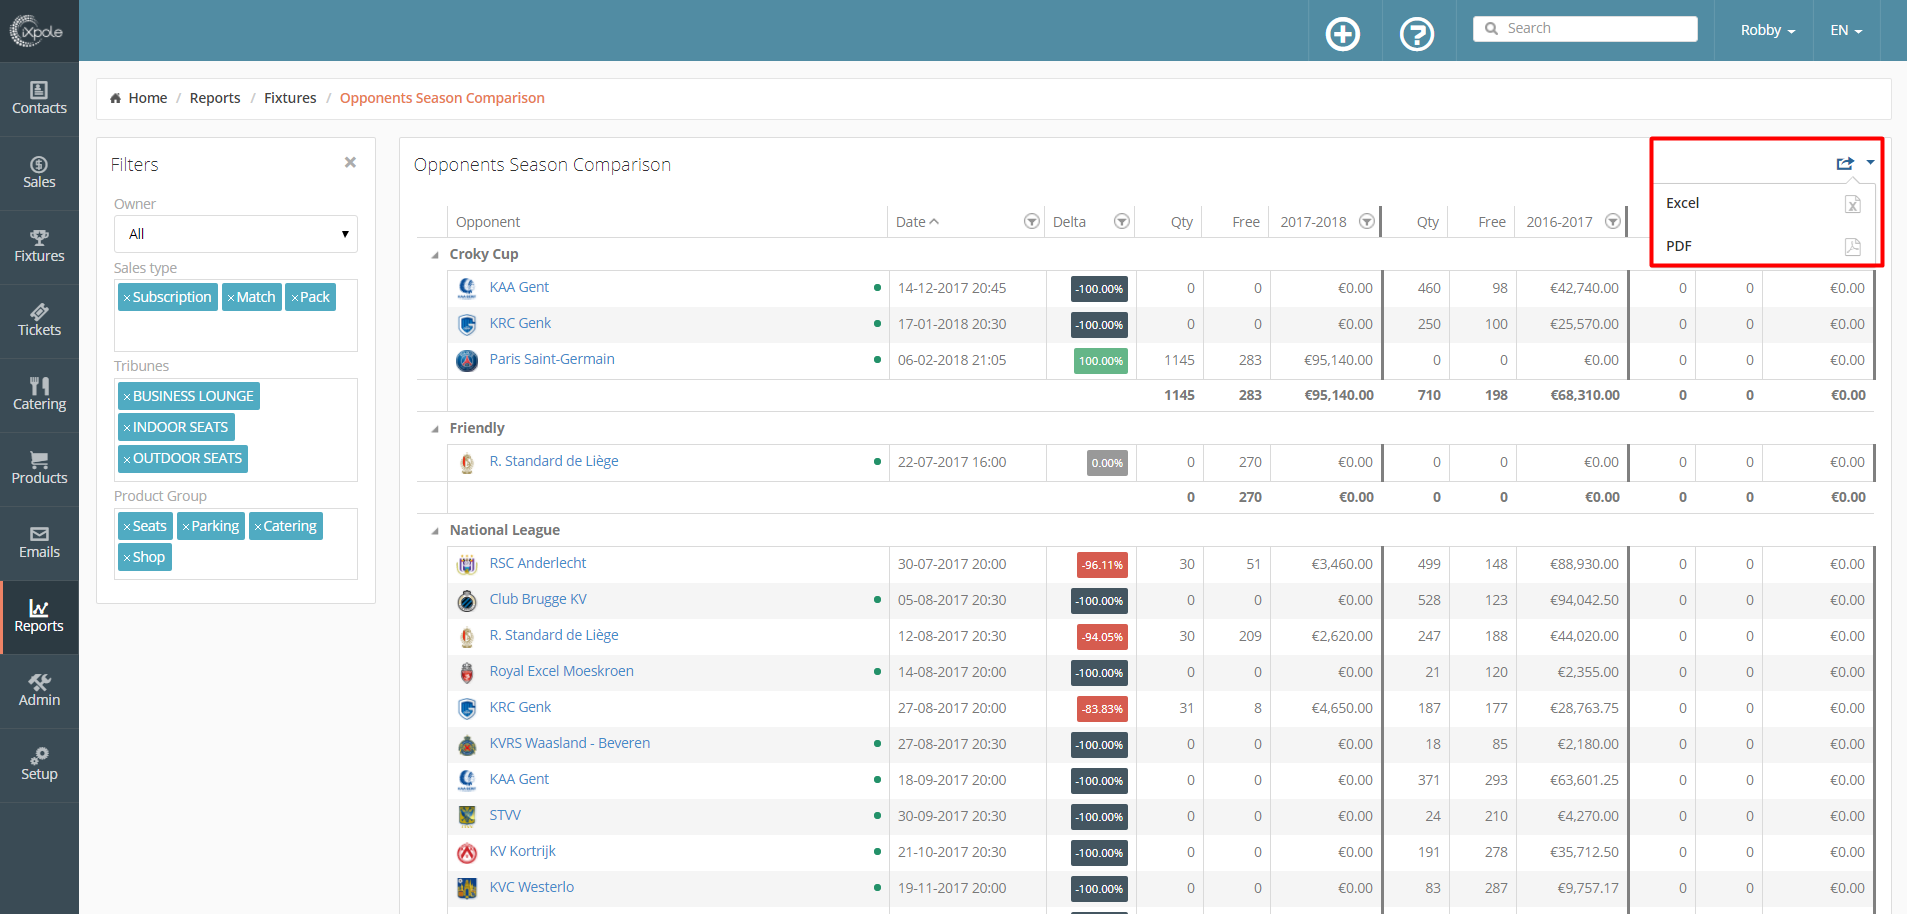This screenshot has width=1907, height=914.
Task: Open the Delta column filter icon
Action: [x=1122, y=221]
